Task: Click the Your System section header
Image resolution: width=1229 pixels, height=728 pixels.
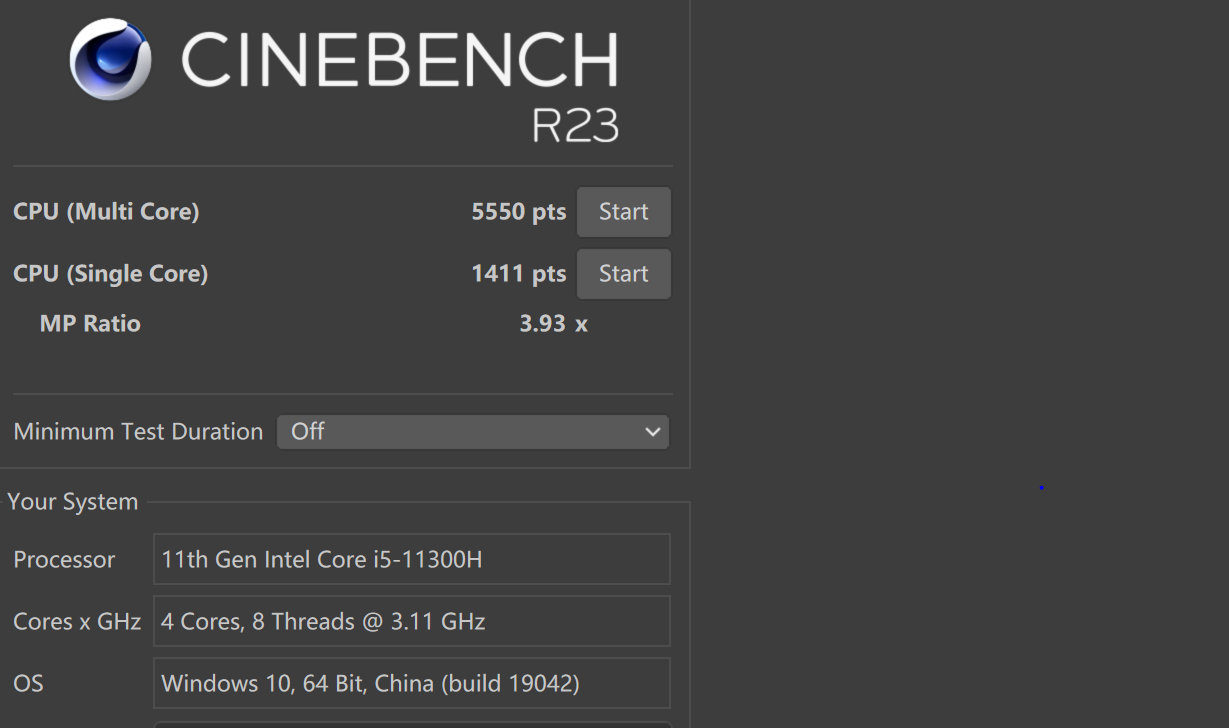Action: coord(73,501)
